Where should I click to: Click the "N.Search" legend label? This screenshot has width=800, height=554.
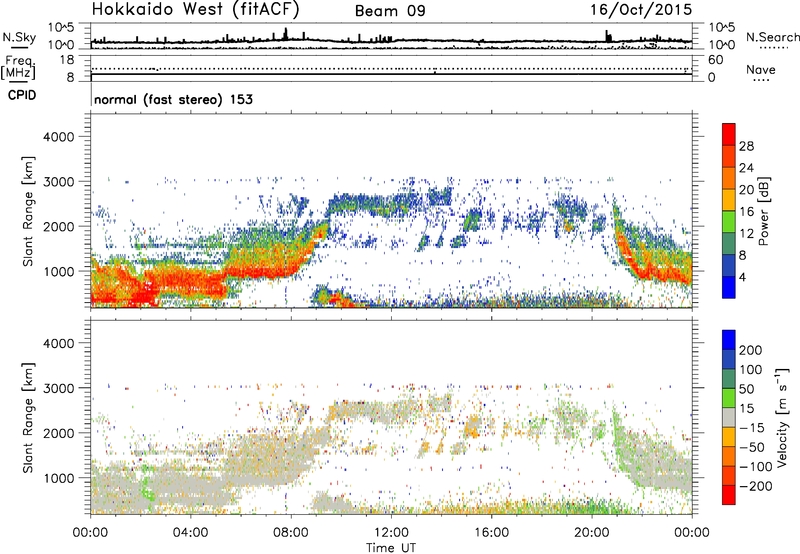pos(772,37)
